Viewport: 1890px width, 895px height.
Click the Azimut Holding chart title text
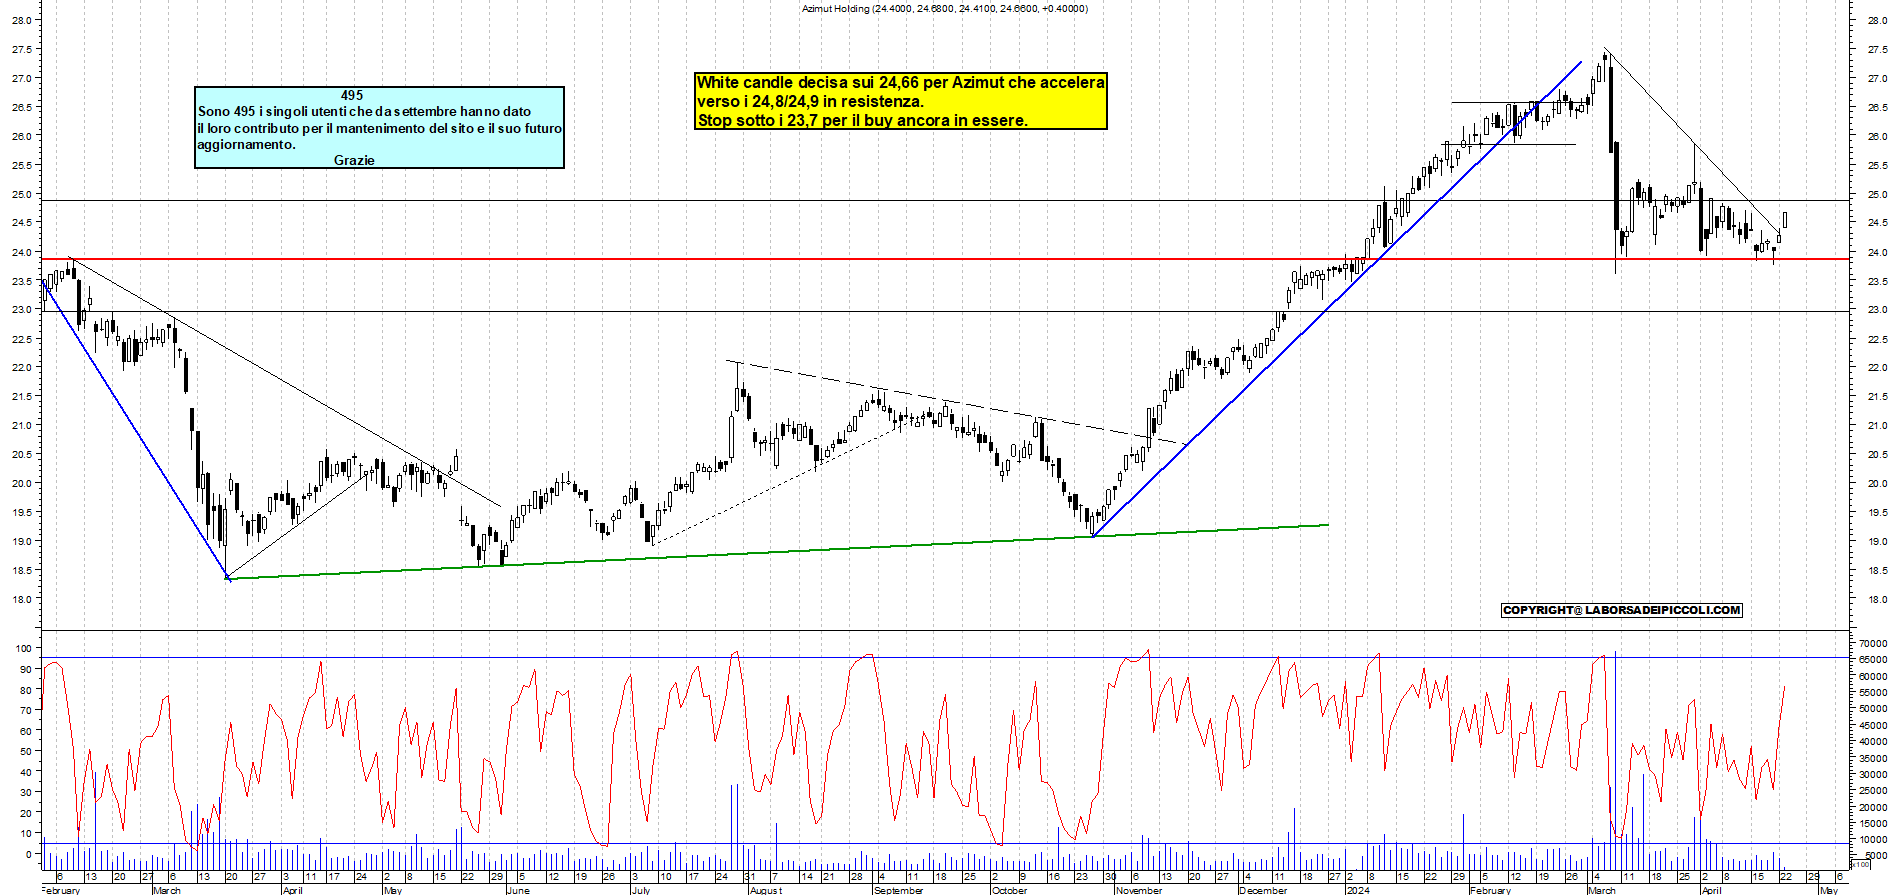[944, 8]
